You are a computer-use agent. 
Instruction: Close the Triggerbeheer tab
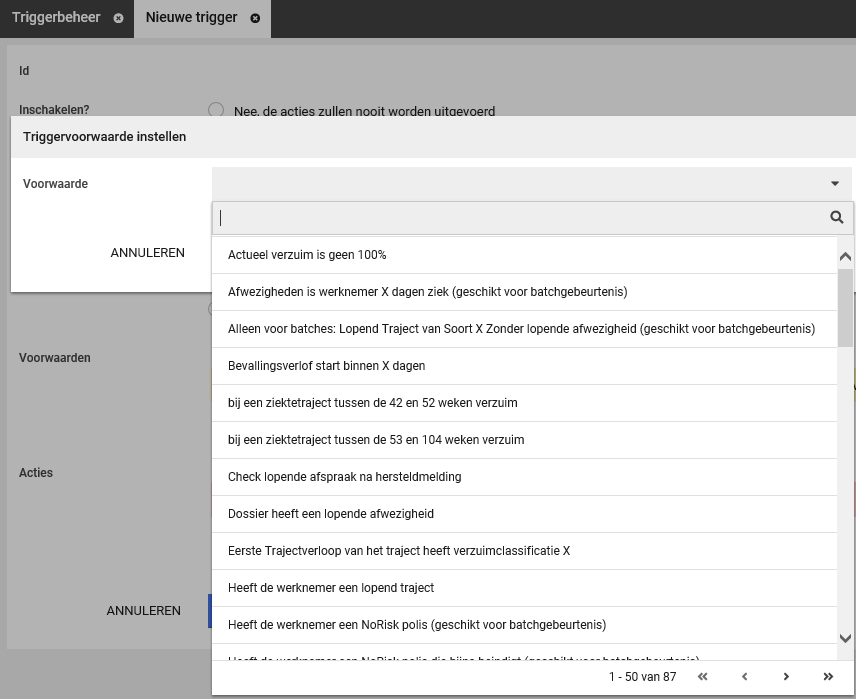coord(118,19)
